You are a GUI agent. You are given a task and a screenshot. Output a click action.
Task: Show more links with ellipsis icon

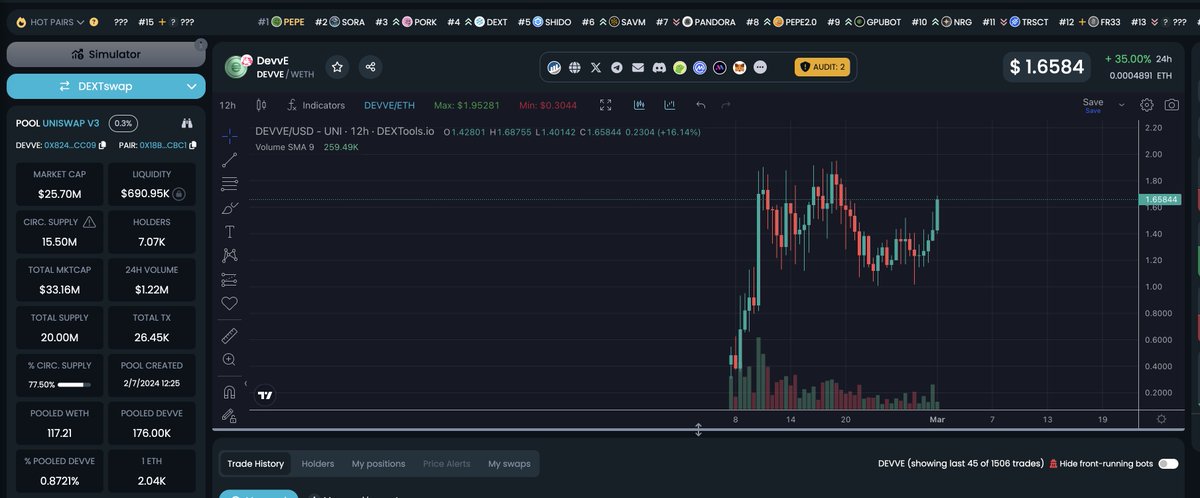click(x=761, y=68)
